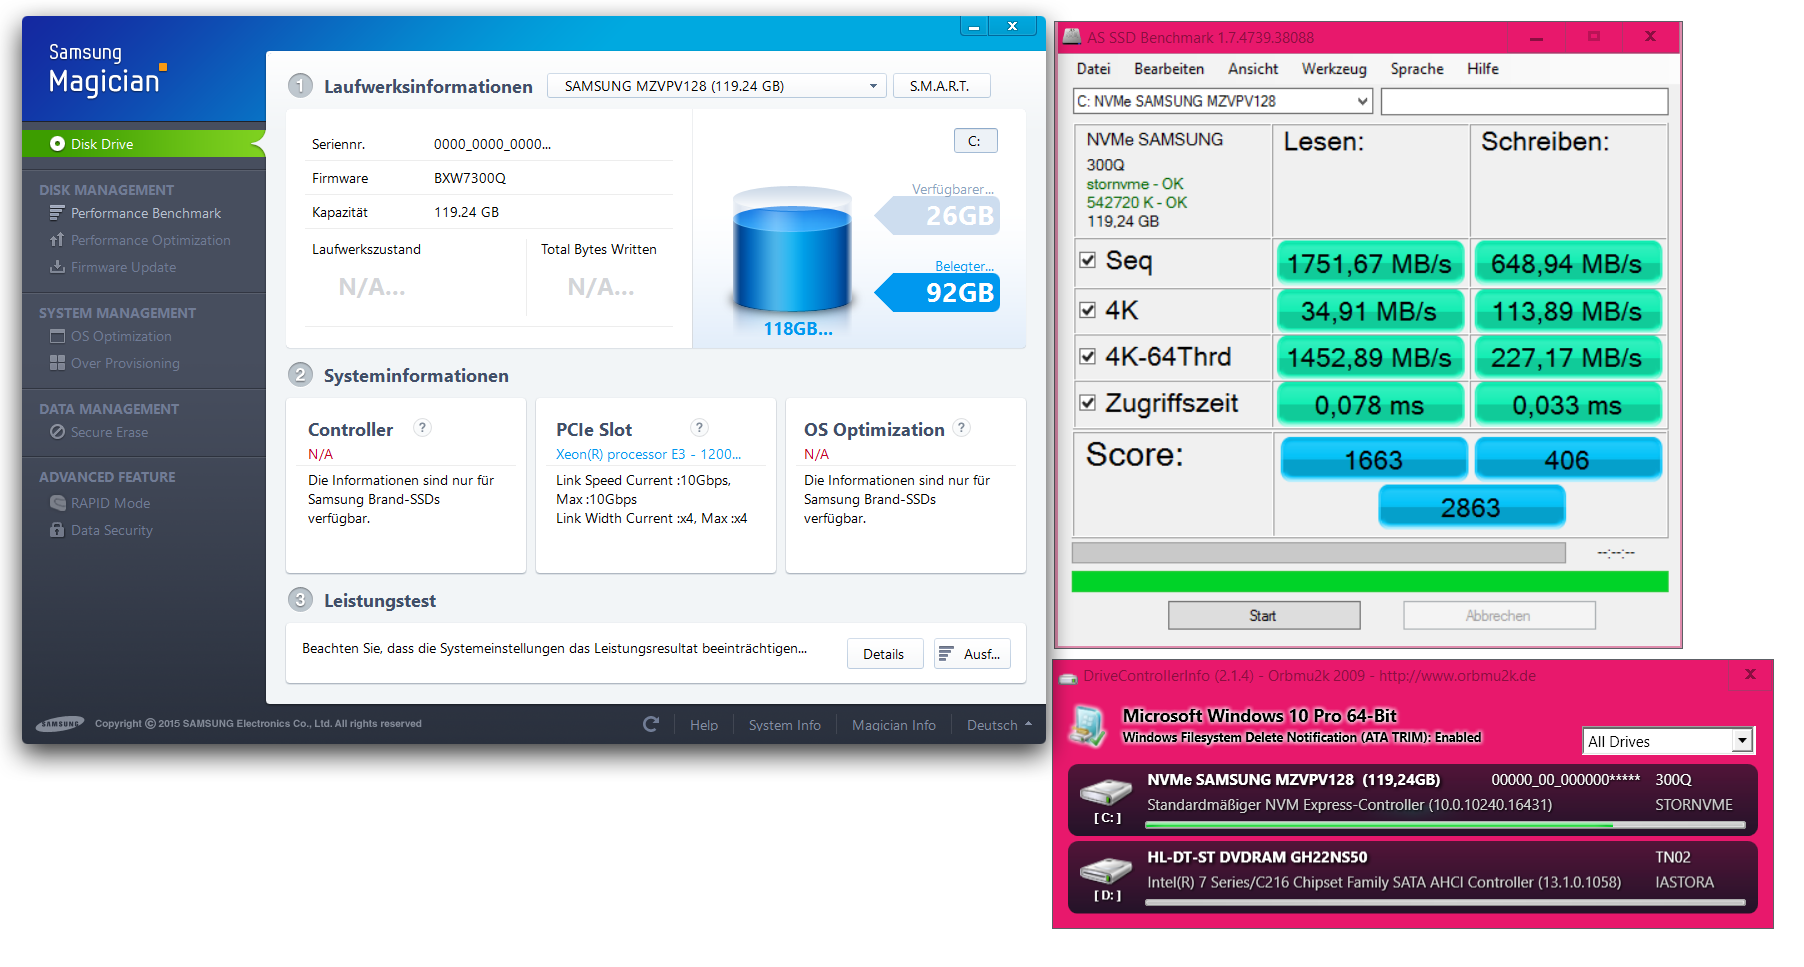
Task: Click the S.M.A.R.T. button
Action: tap(941, 86)
